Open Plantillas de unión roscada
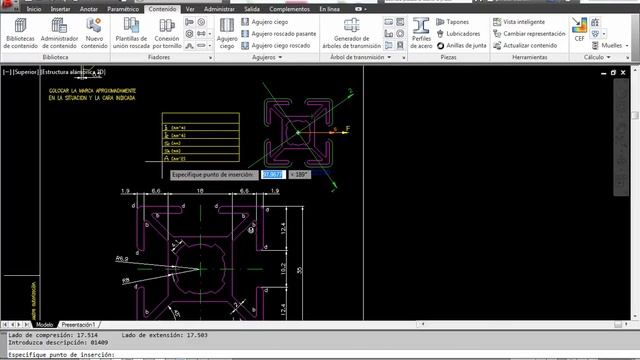This screenshot has width=640, height=360. (x=131, y=33)
